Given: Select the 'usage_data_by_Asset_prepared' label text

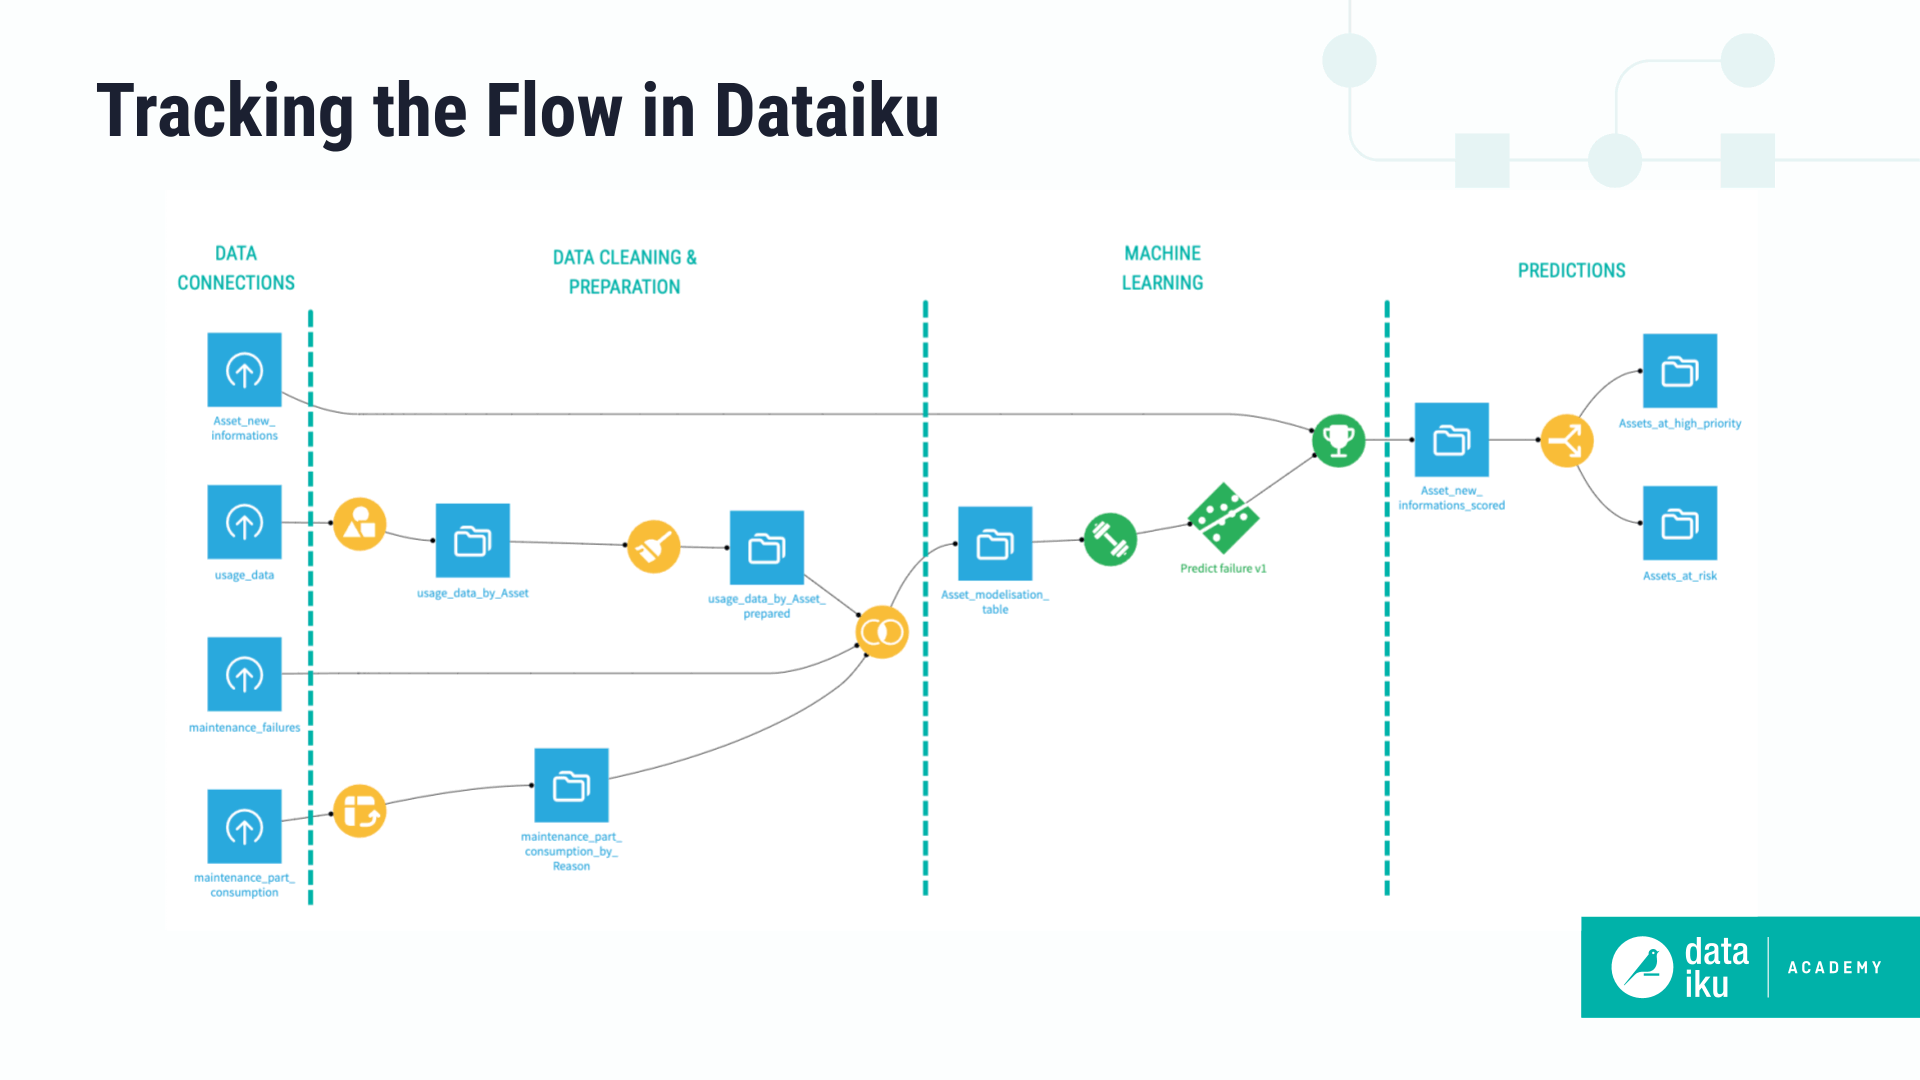Looking at the screenshot, I should point(767,606).
